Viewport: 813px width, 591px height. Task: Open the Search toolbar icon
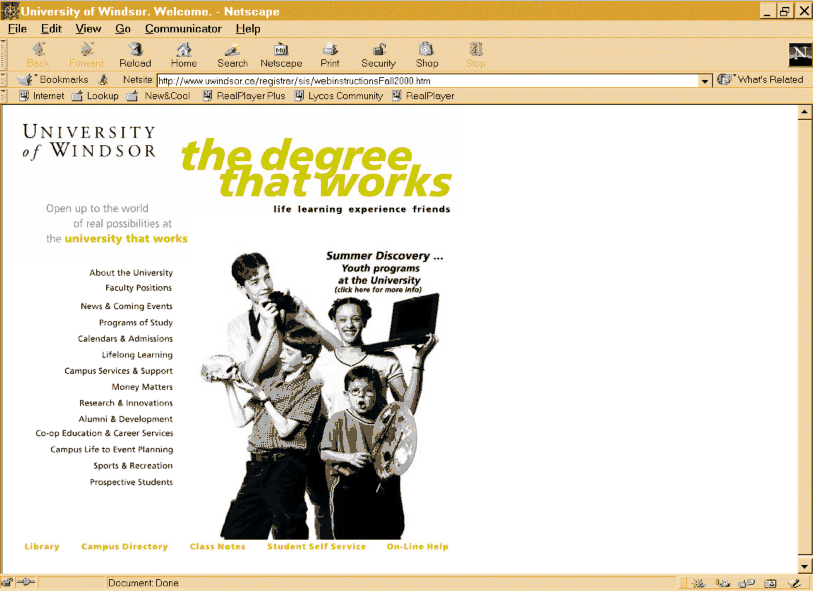pos(232,51)
